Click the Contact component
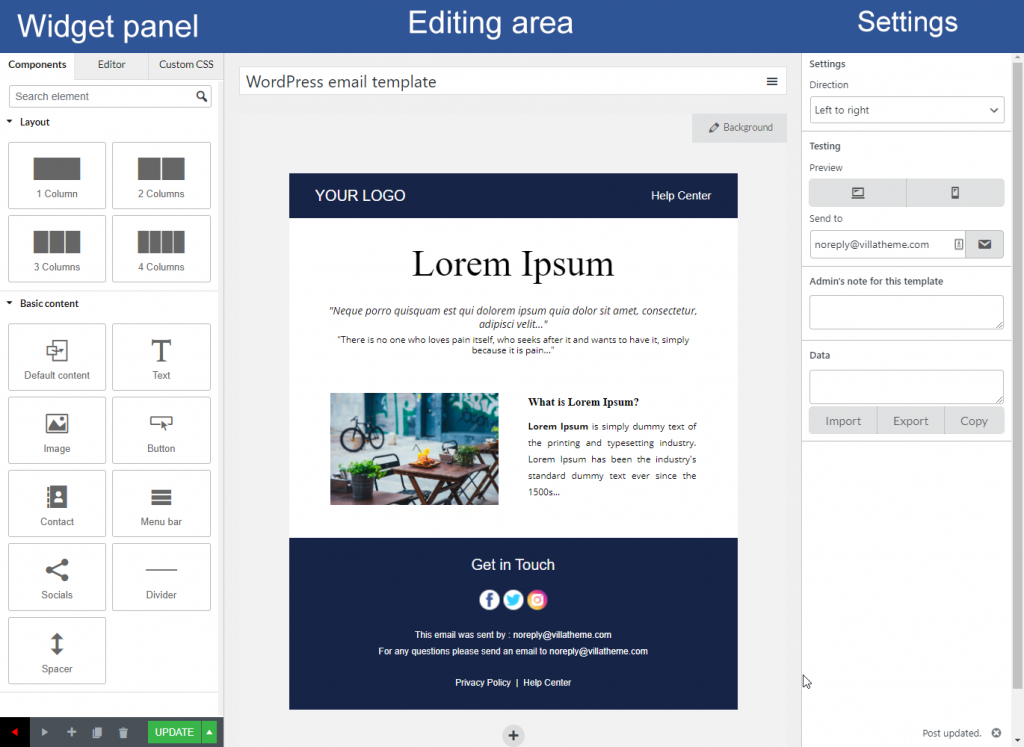The width and height of the screenshot is (1024, 747). pyautogui.click(x=56, y=503)
